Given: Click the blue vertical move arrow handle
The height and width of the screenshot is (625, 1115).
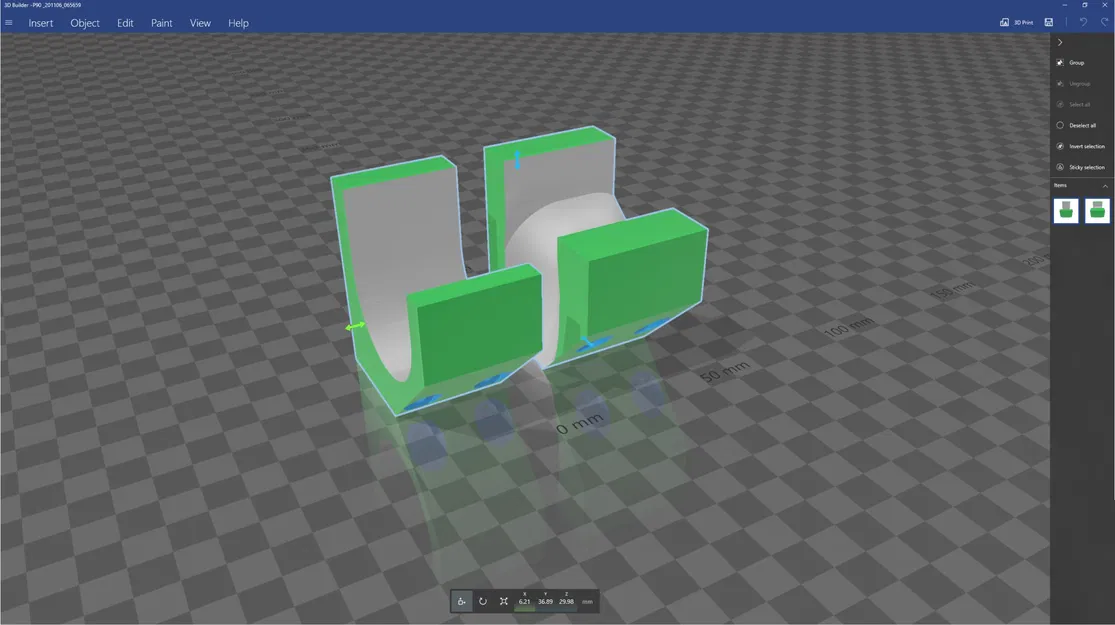Looking at the screenshot, I should tap(517, 159).
